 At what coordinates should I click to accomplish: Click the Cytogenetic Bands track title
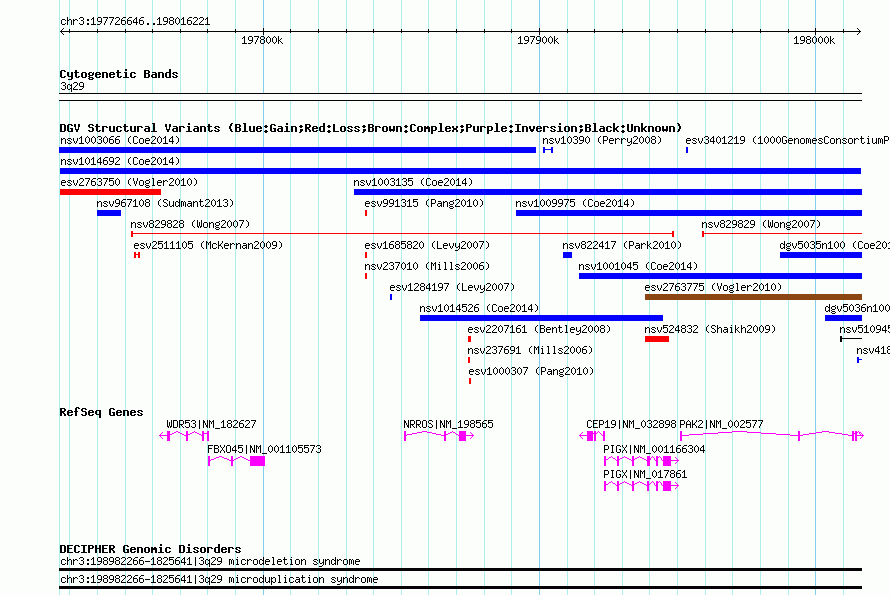coord(119,74)
